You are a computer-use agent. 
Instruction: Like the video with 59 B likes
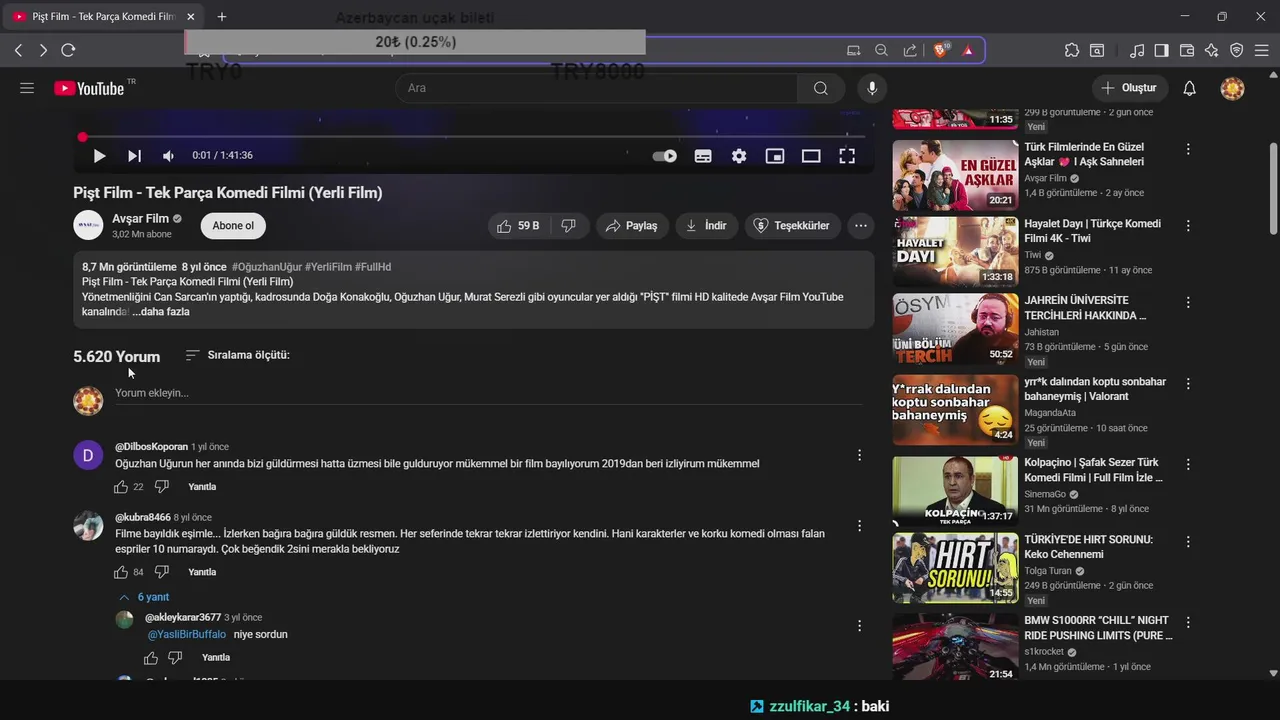[x=519, y=226]
